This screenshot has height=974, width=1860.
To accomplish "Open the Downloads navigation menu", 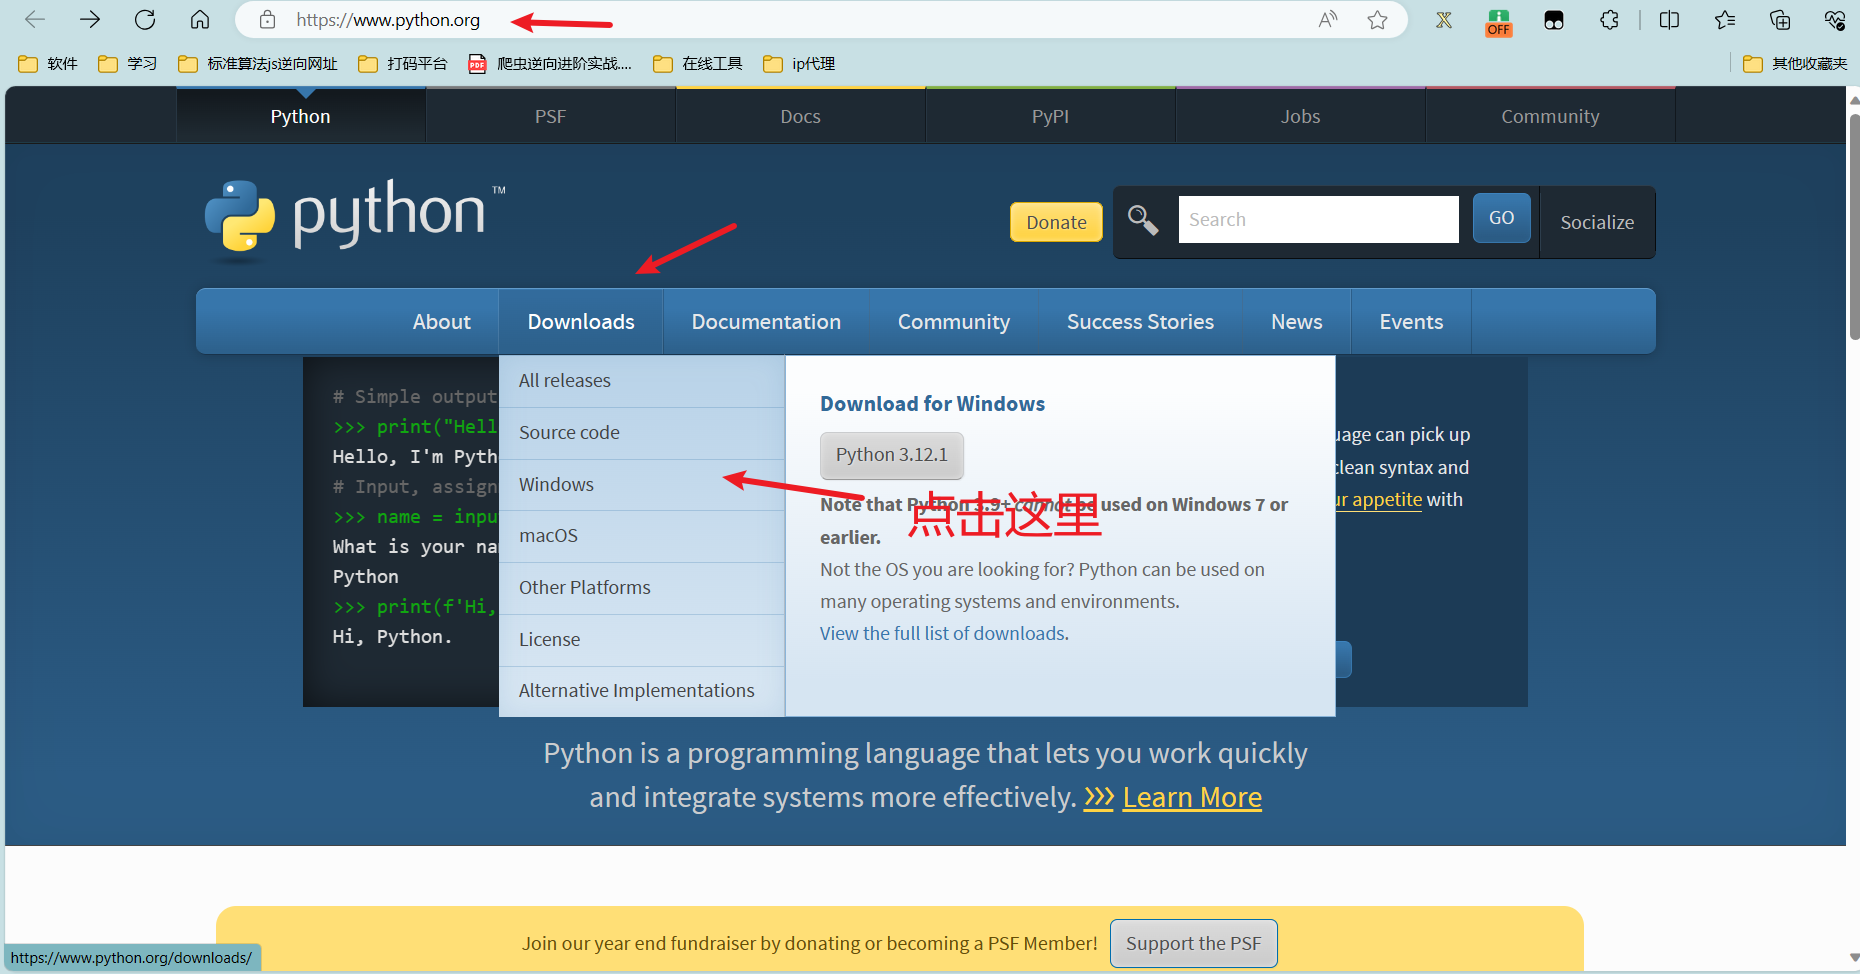I will 581,322.
